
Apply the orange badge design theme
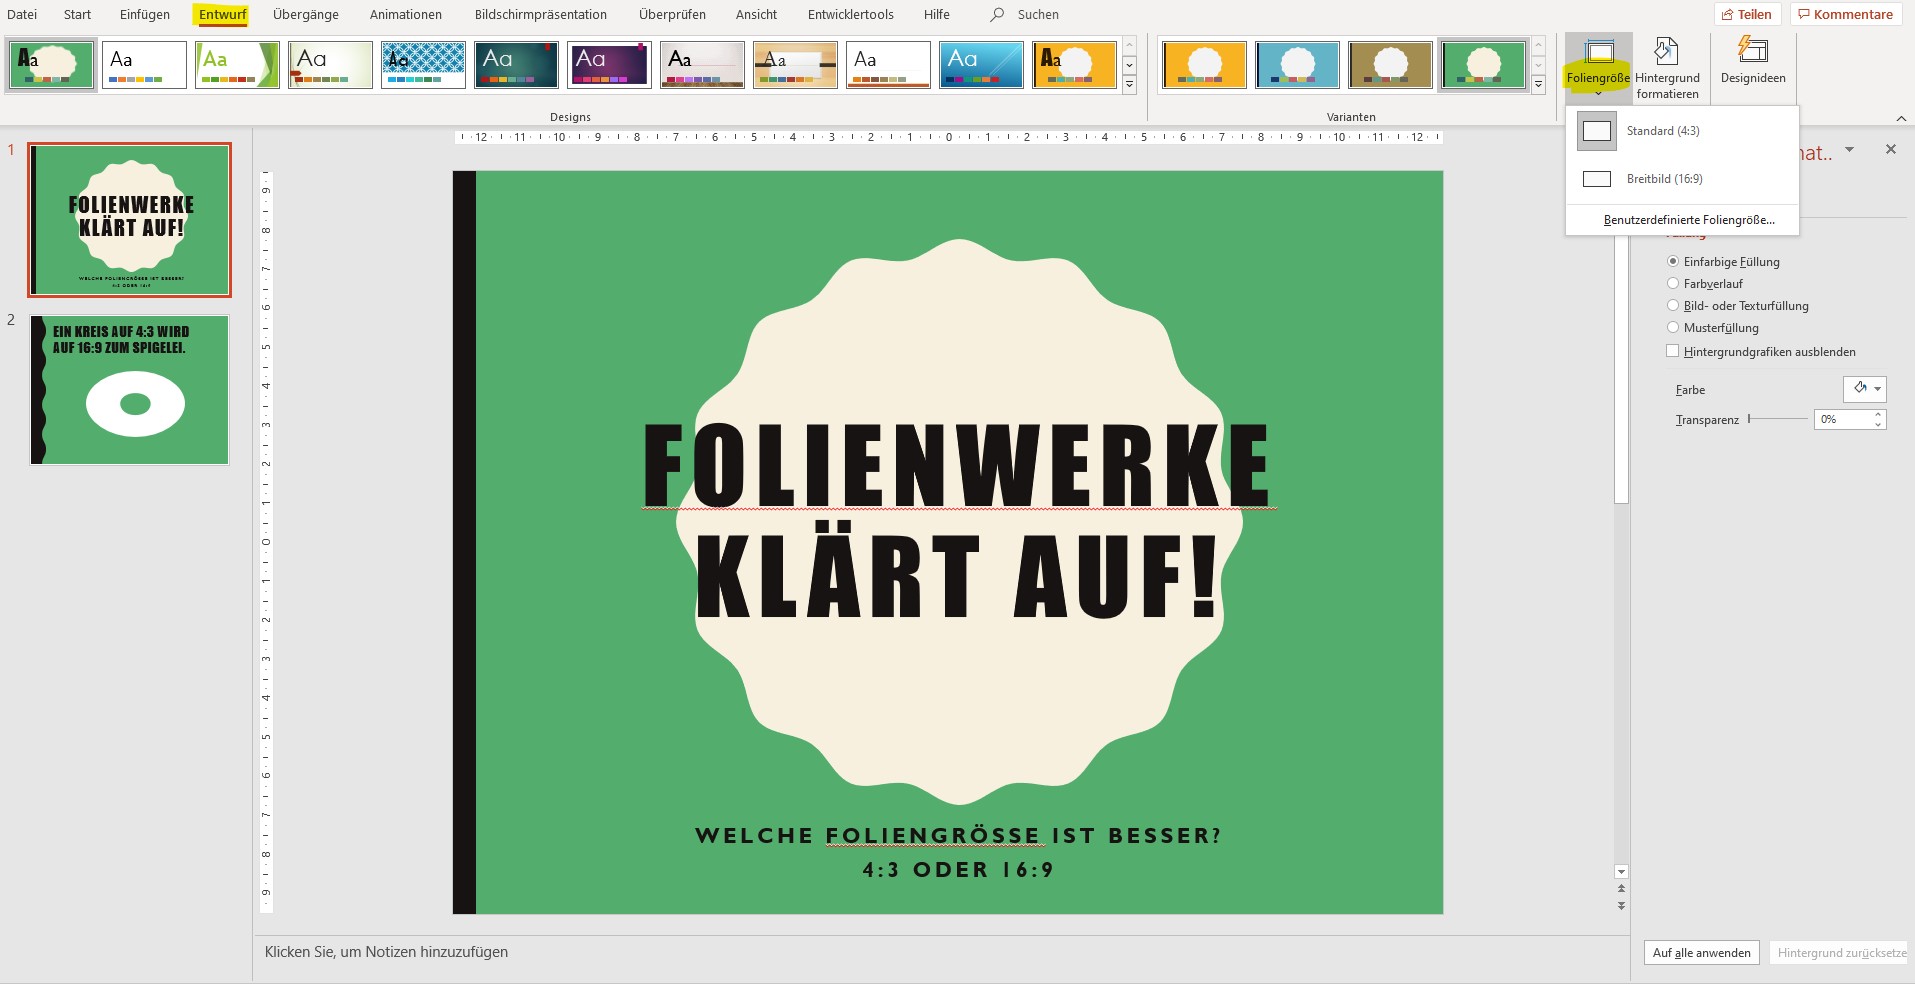click(x=1074, y=65)
